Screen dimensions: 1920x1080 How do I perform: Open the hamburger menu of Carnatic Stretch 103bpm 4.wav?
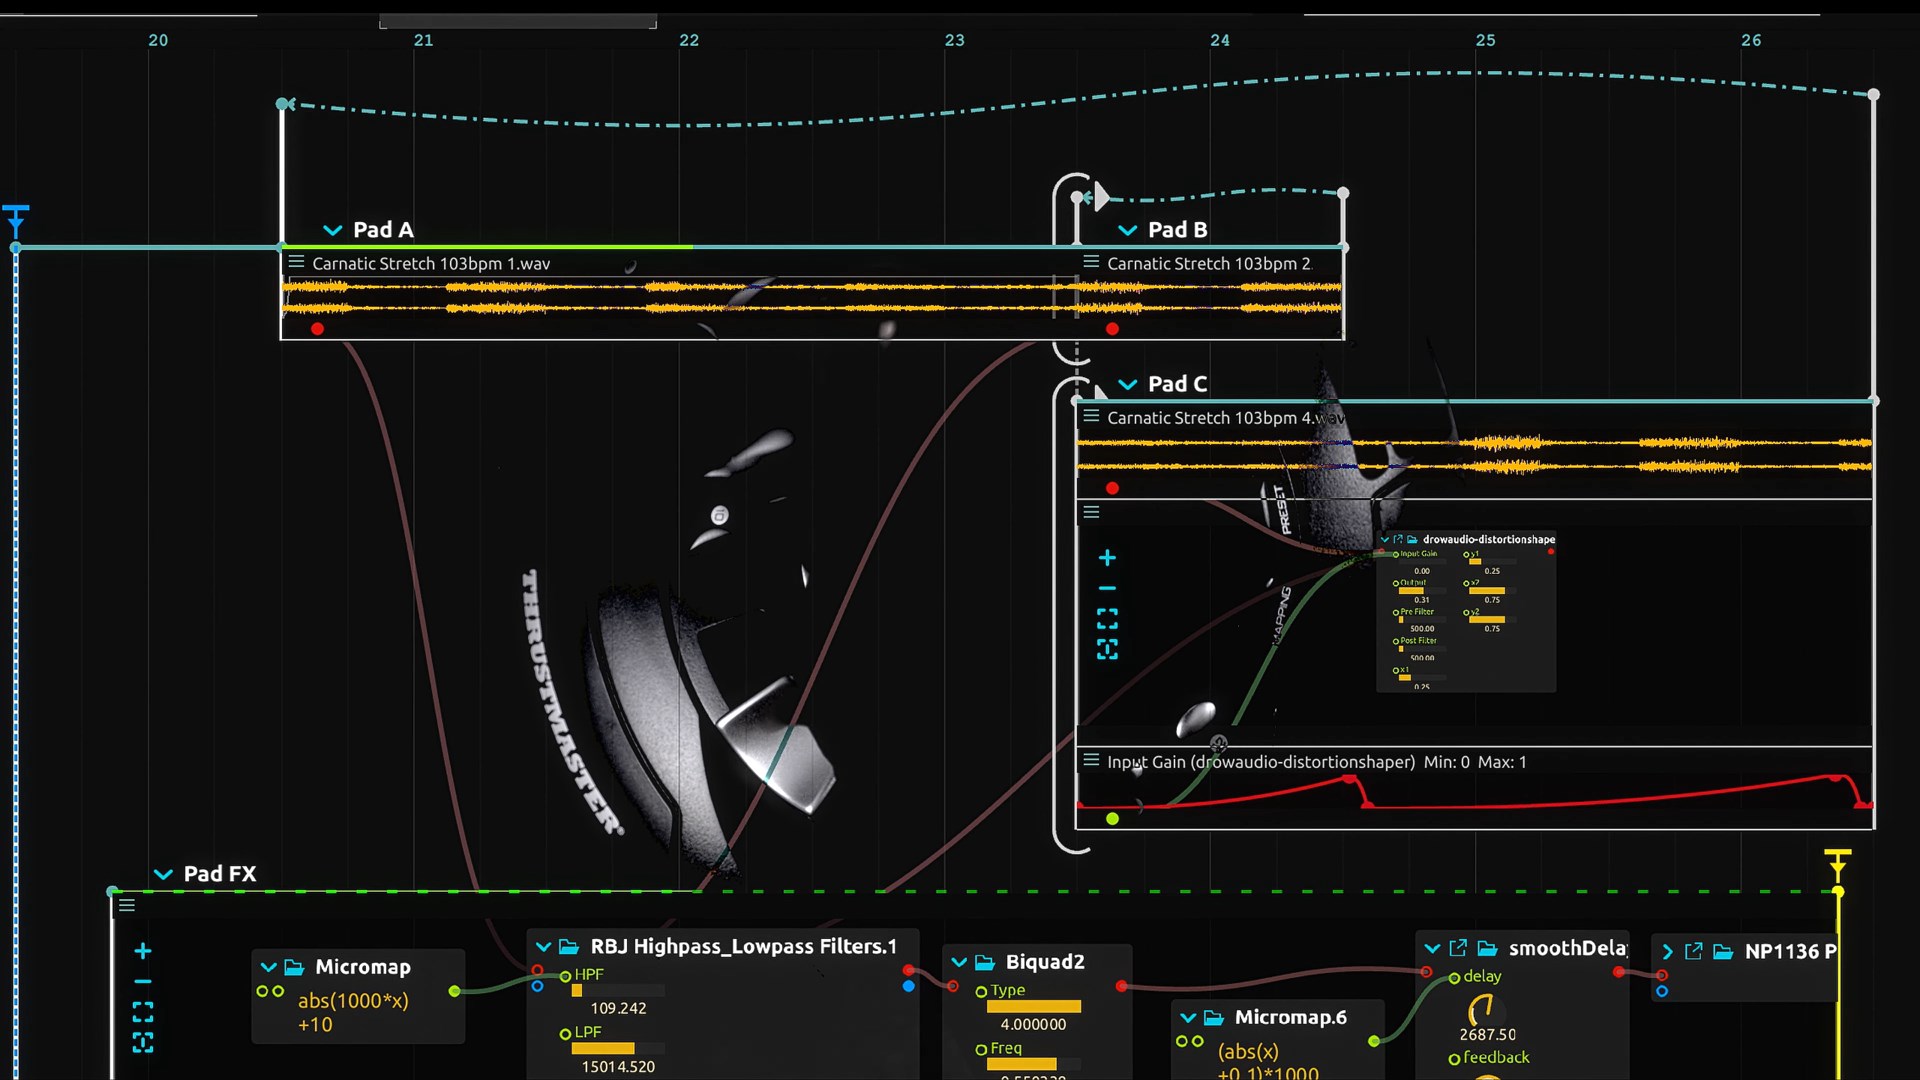[x=1091, y=417]
